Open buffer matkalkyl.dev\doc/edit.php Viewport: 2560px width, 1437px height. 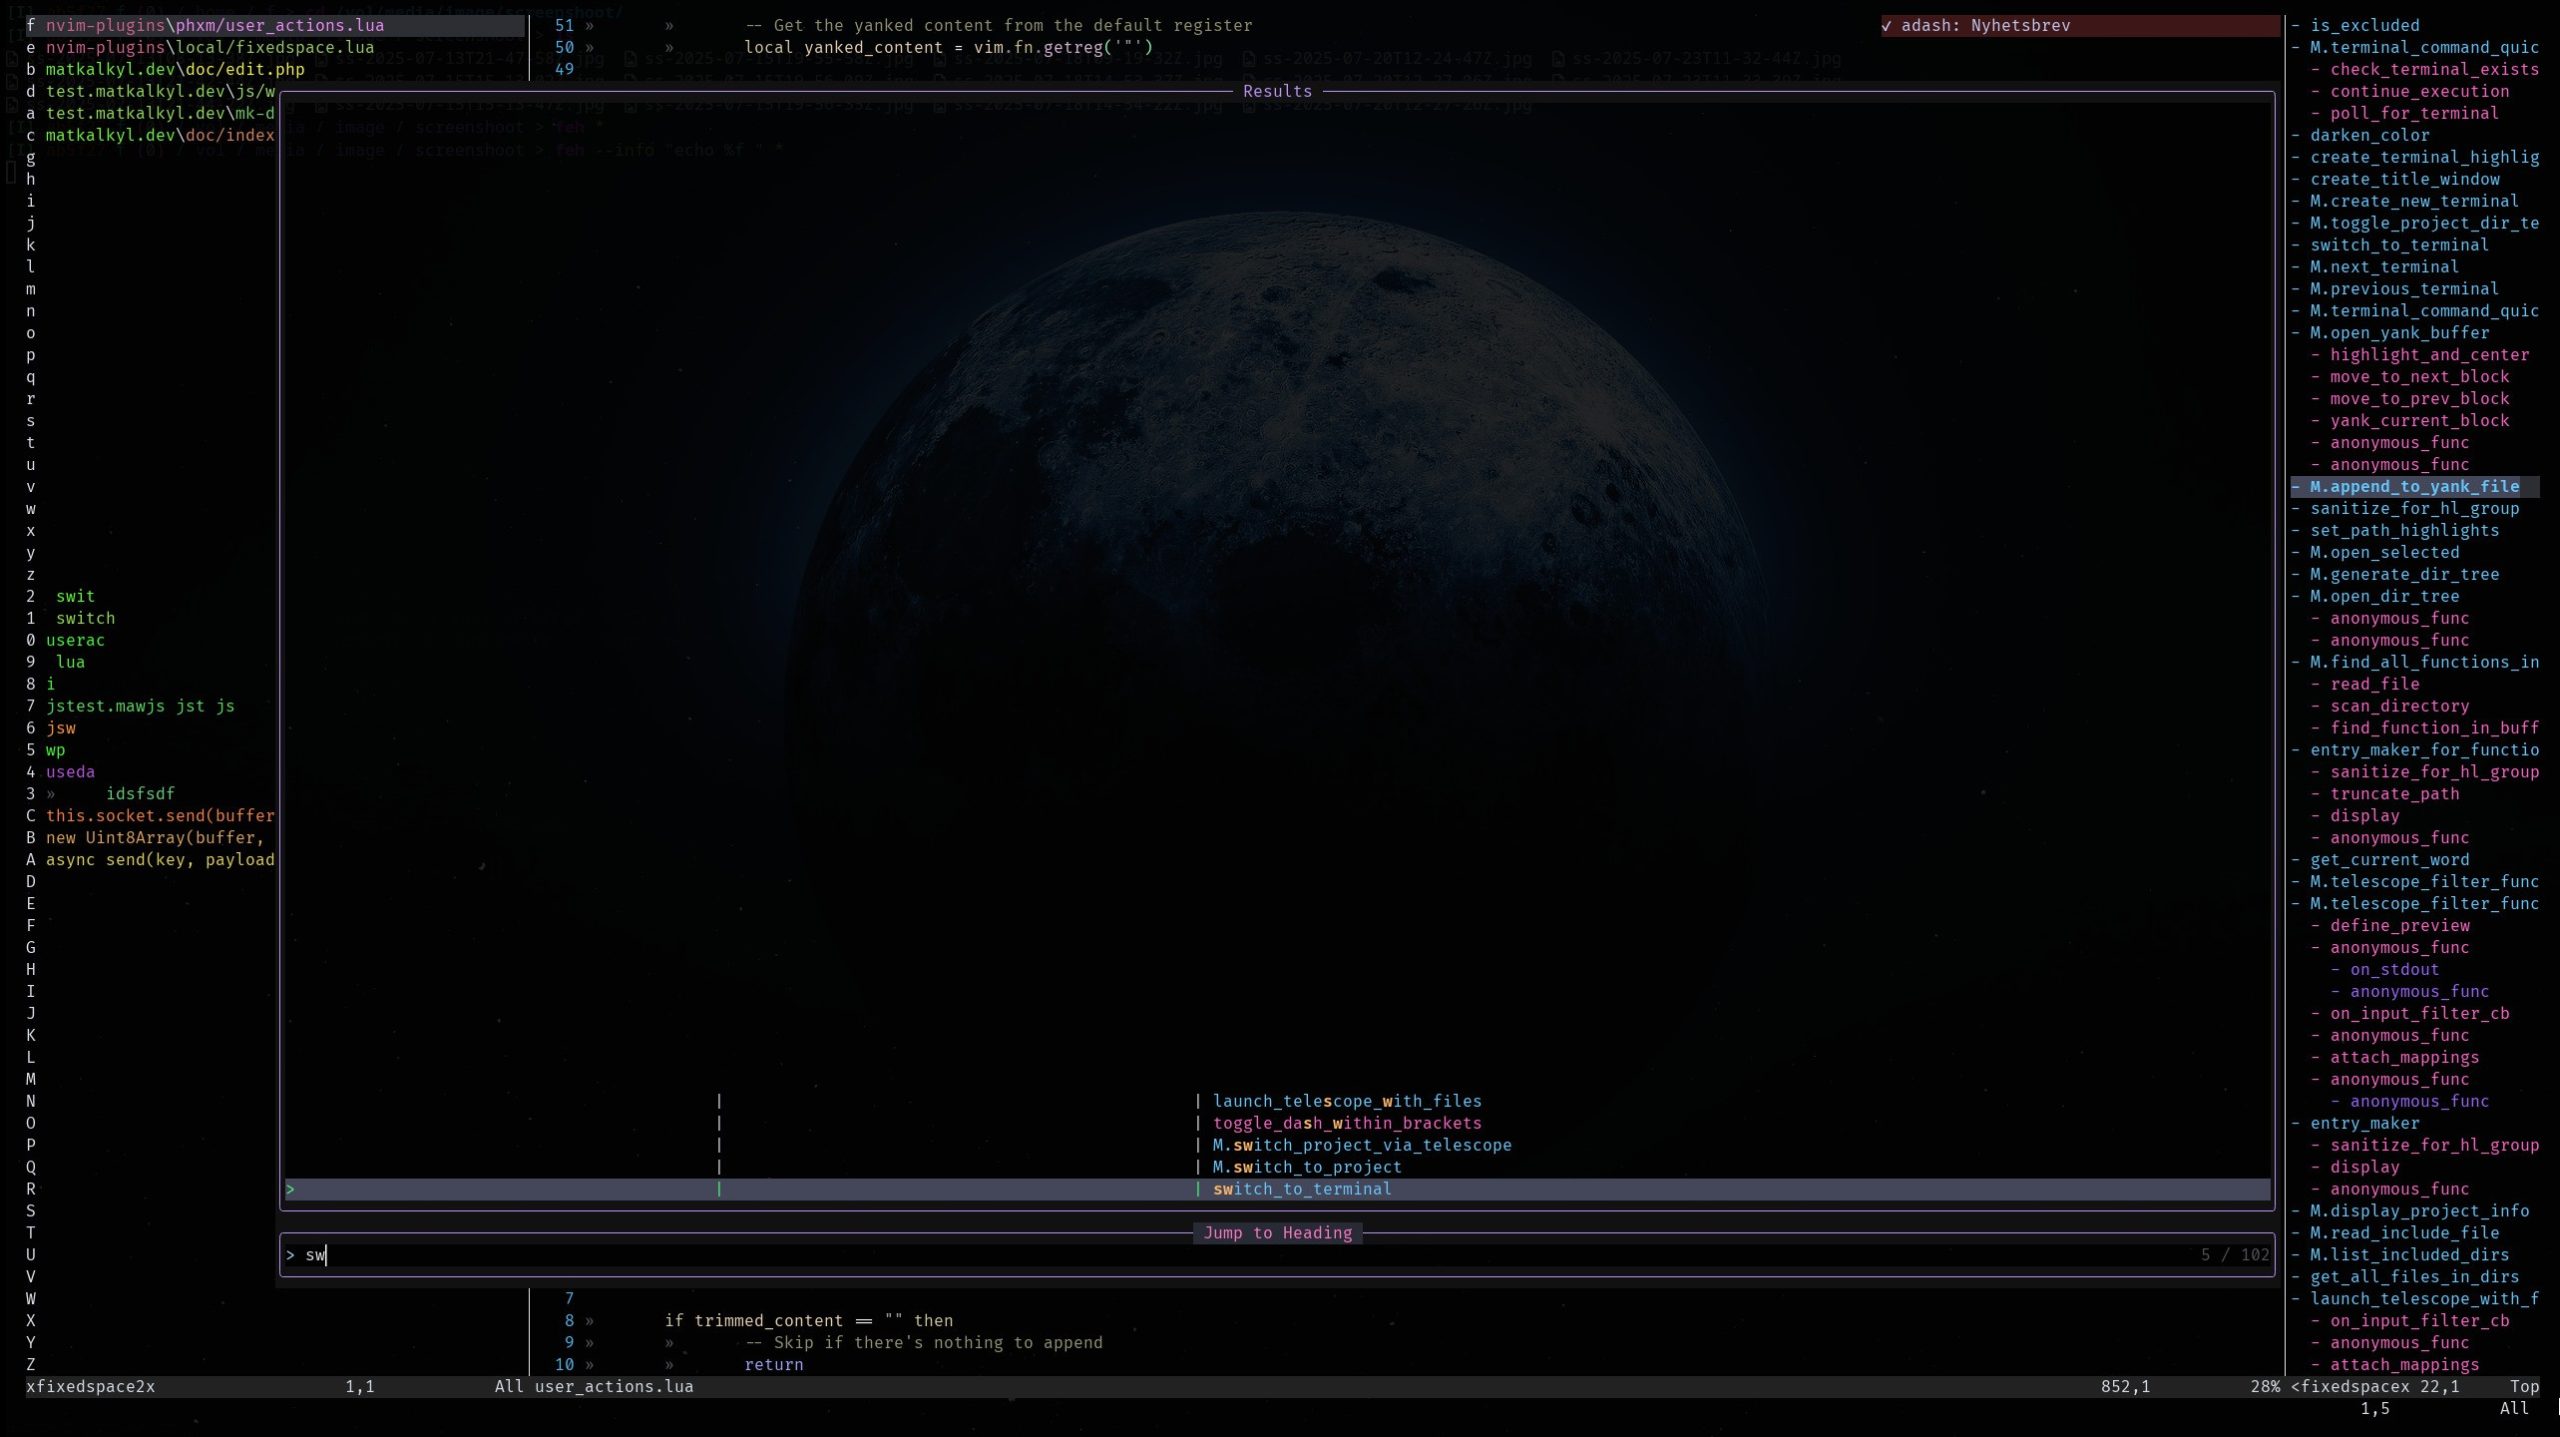point(174,69)
